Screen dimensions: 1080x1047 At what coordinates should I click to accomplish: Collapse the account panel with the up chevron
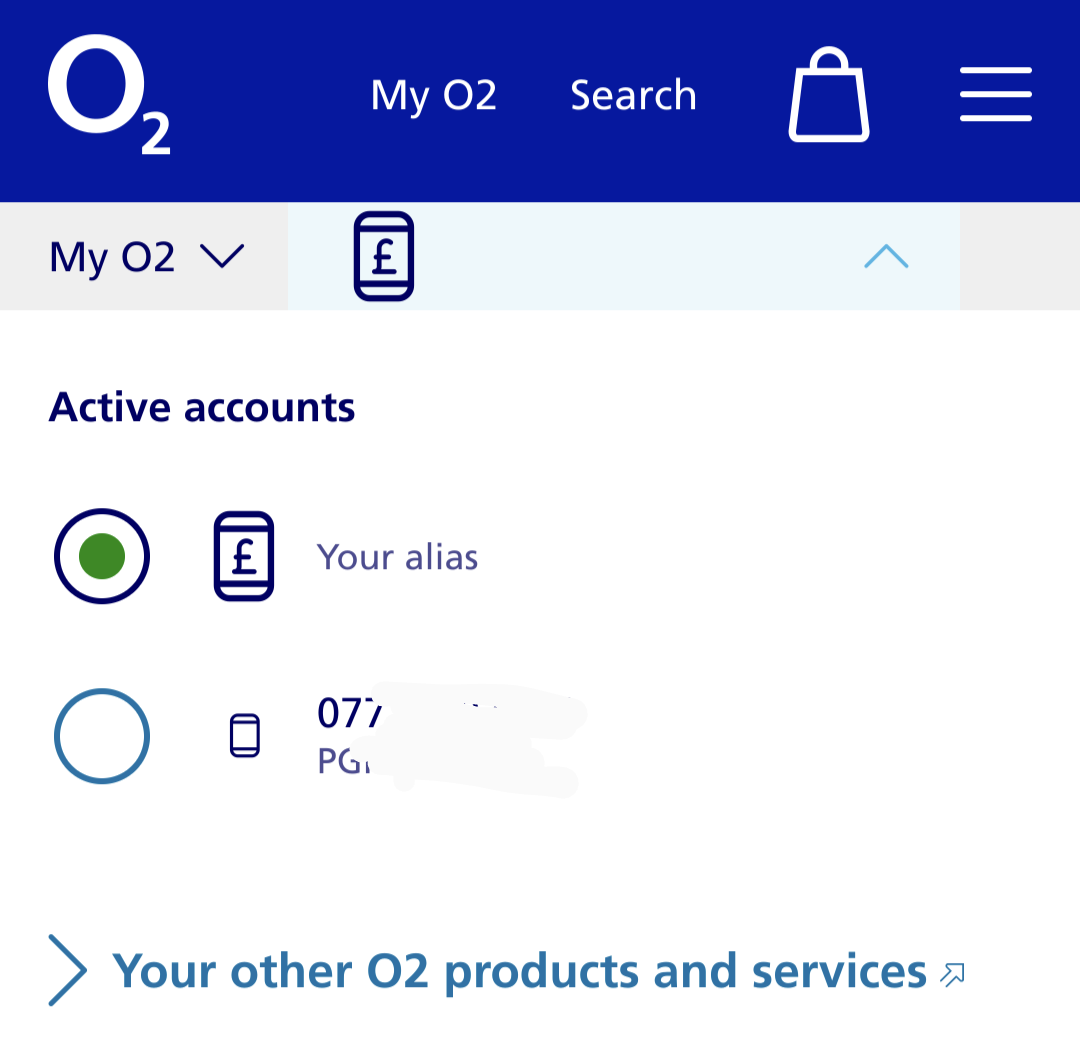click(884, 256)
